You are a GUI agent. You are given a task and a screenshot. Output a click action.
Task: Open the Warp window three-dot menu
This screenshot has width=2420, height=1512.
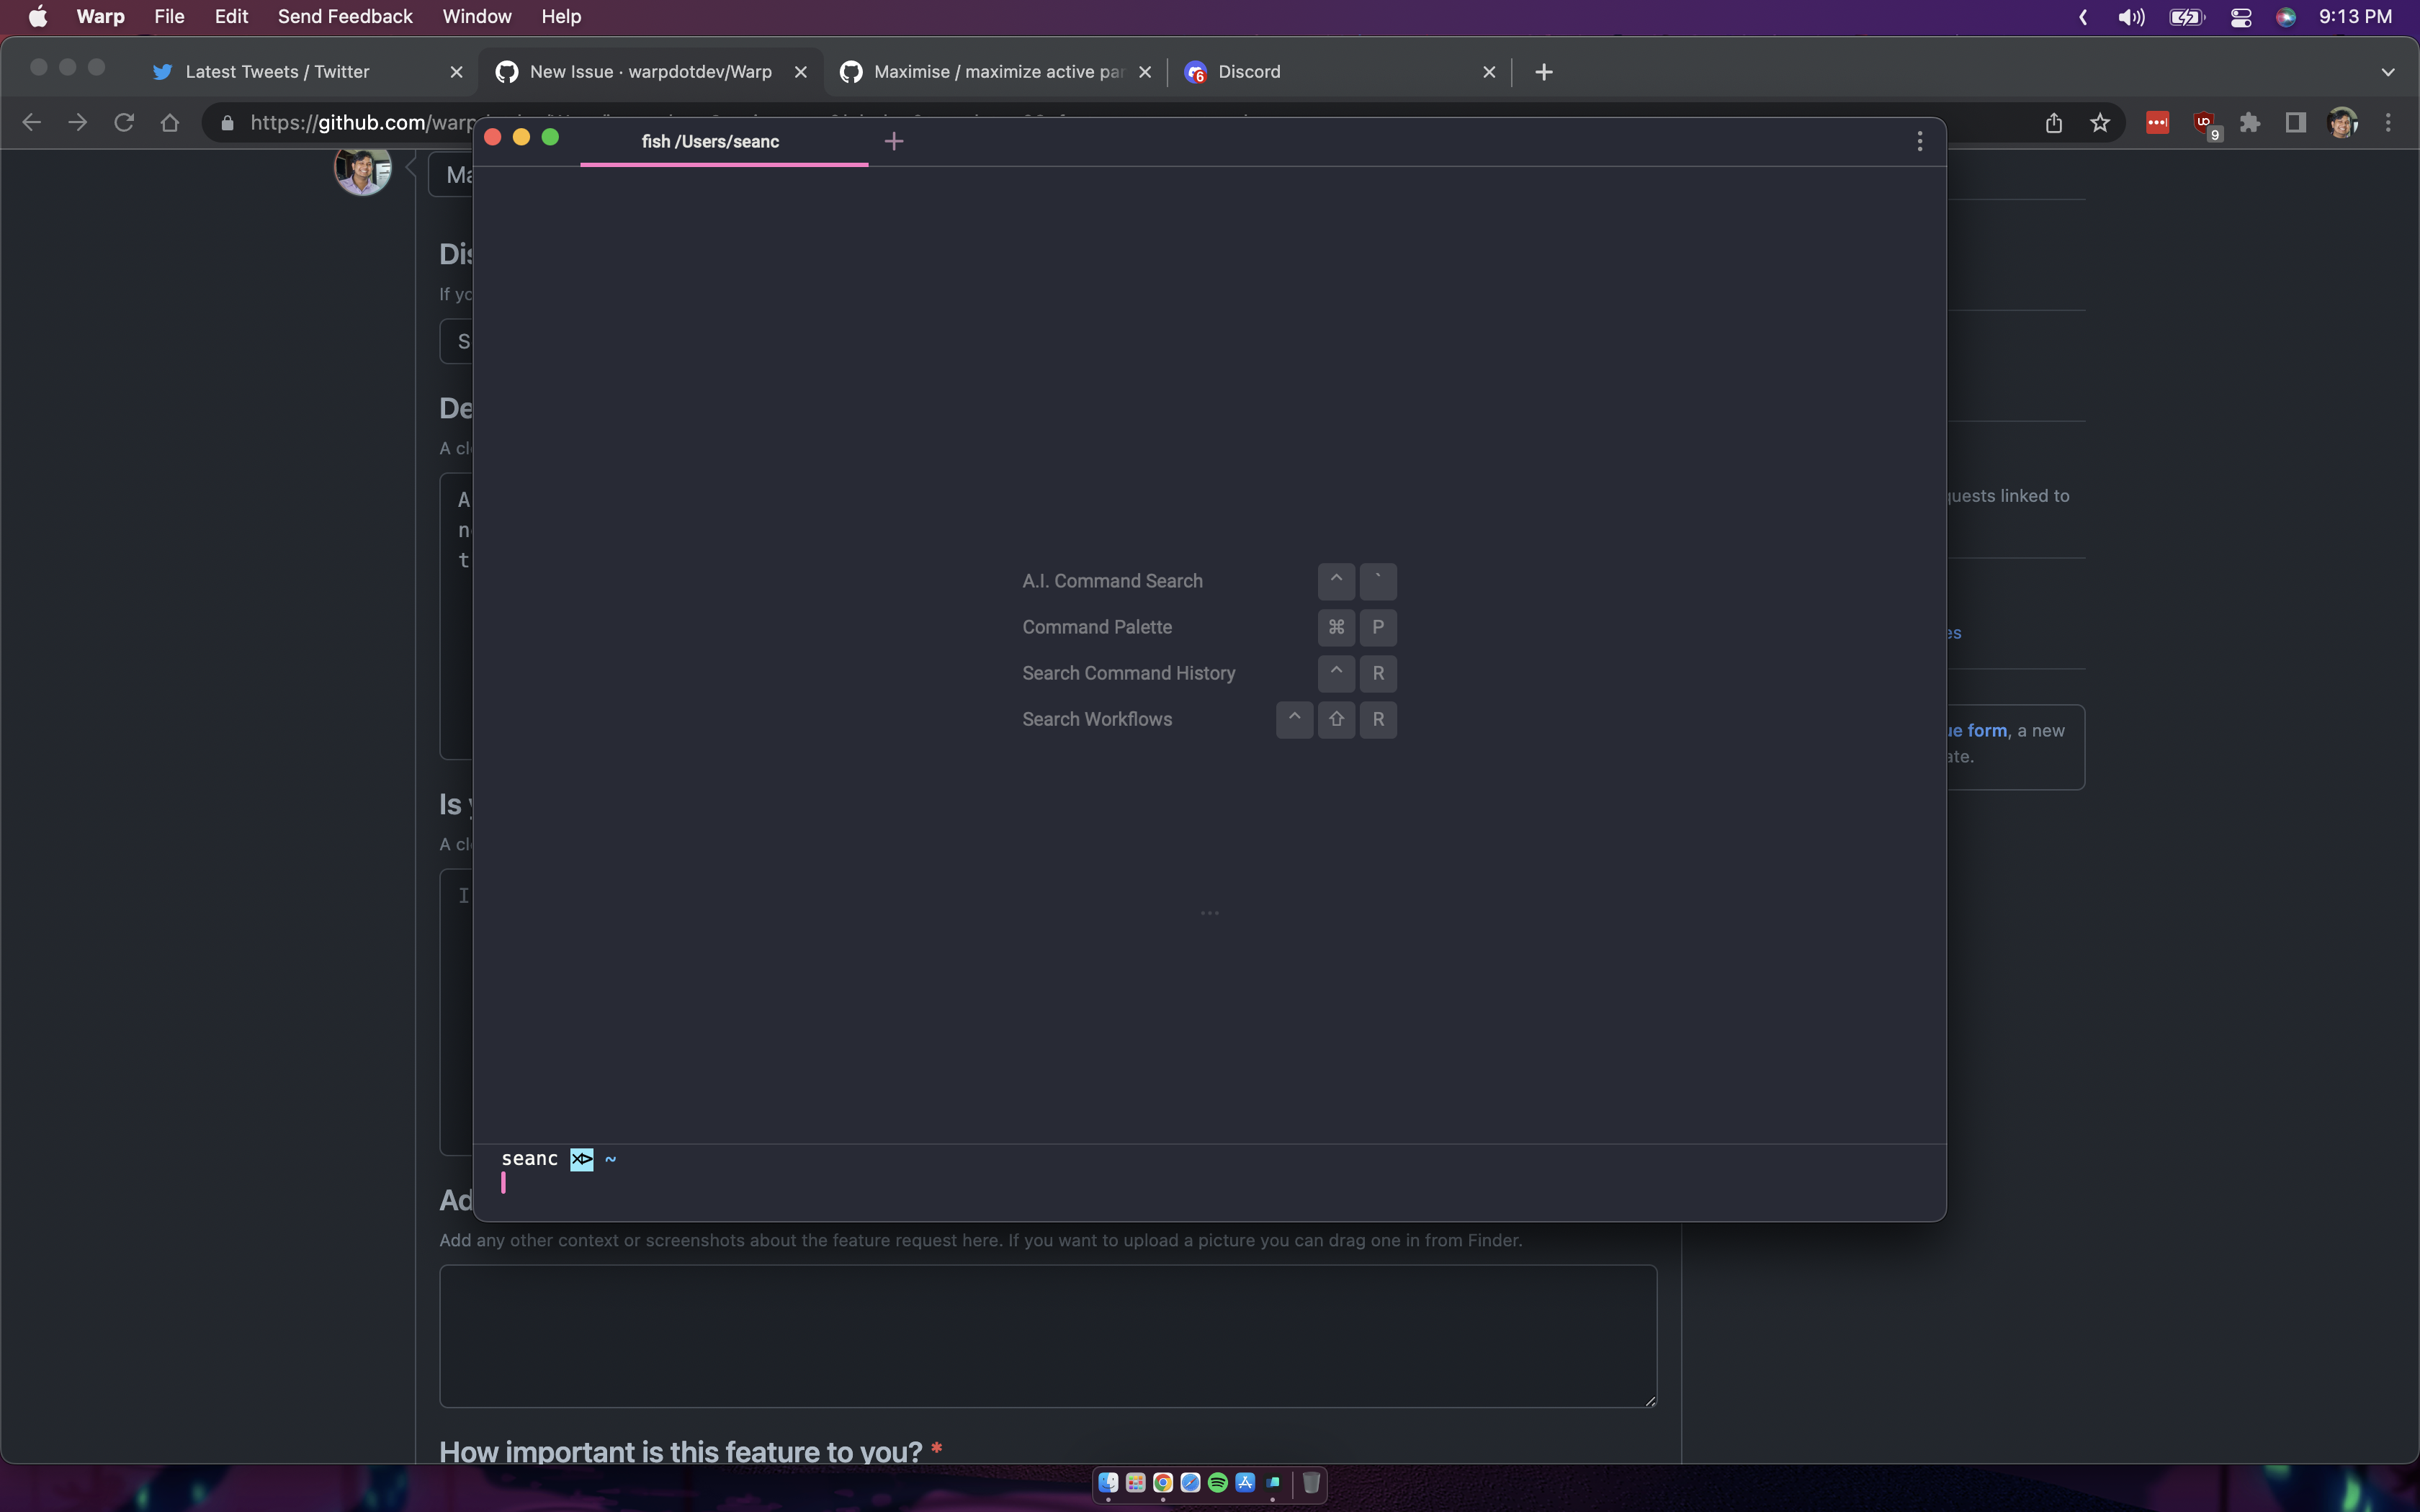[x=1919, y=141]
